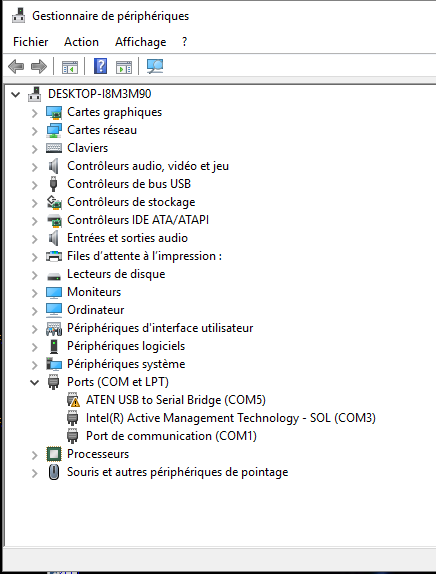The height and width of the screenshot is (574, 436).
Task: Click the Entrées et sorties audio icon
Action: tap(54, 238)
